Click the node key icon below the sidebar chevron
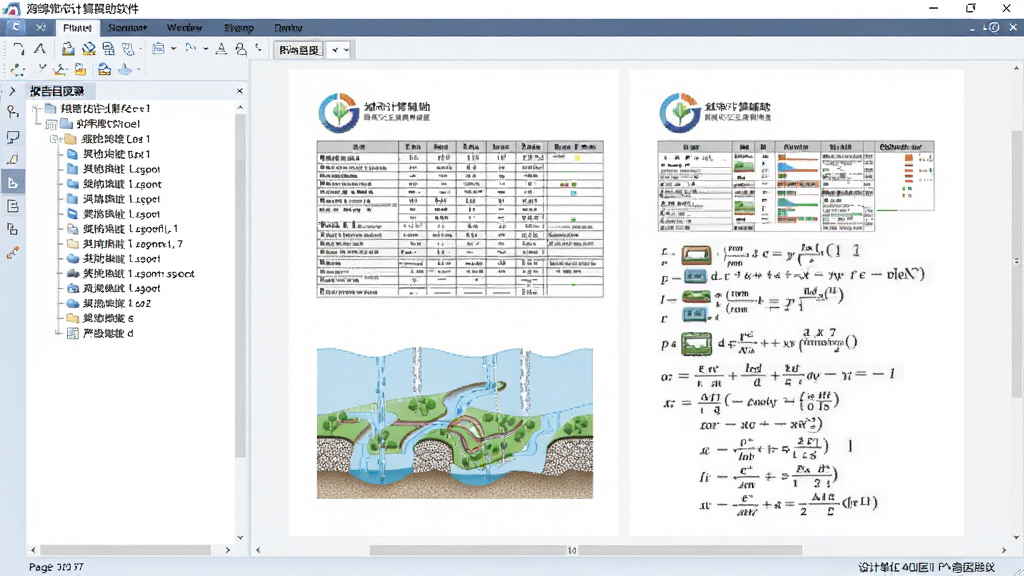 pos(12,112)
